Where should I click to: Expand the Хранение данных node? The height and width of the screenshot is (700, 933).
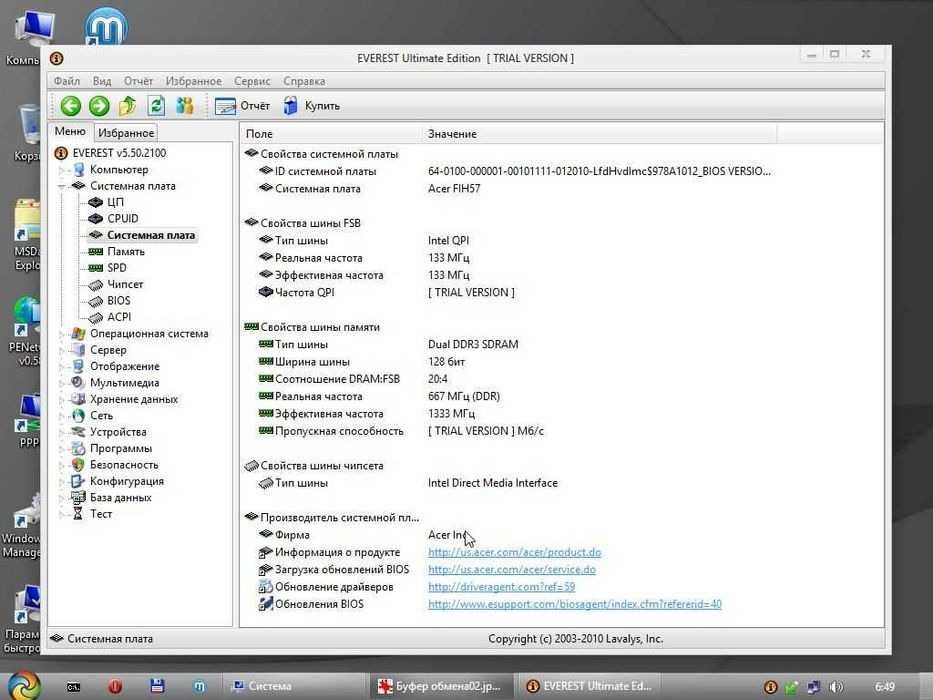61,399
